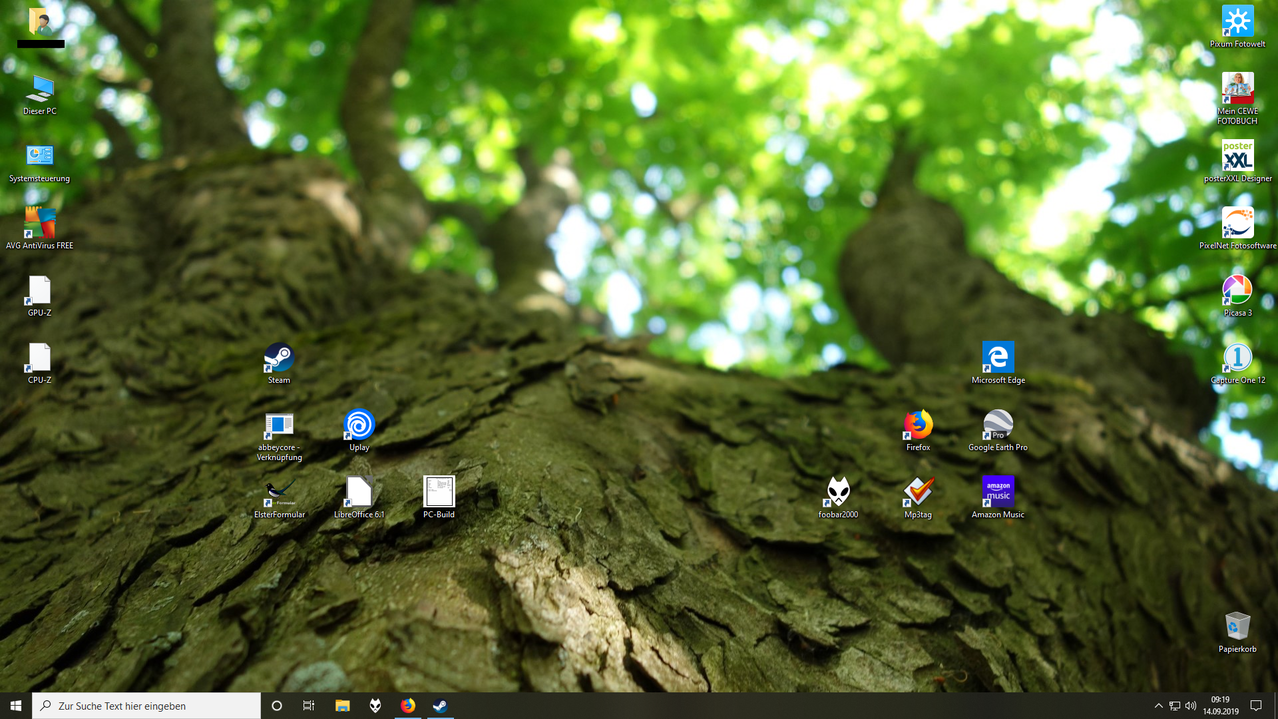Screen dimensions: 1278x719
Task: Click the AVG AntiVirus FREE icon
Action: pyautogui.click(x=39, y=223)
